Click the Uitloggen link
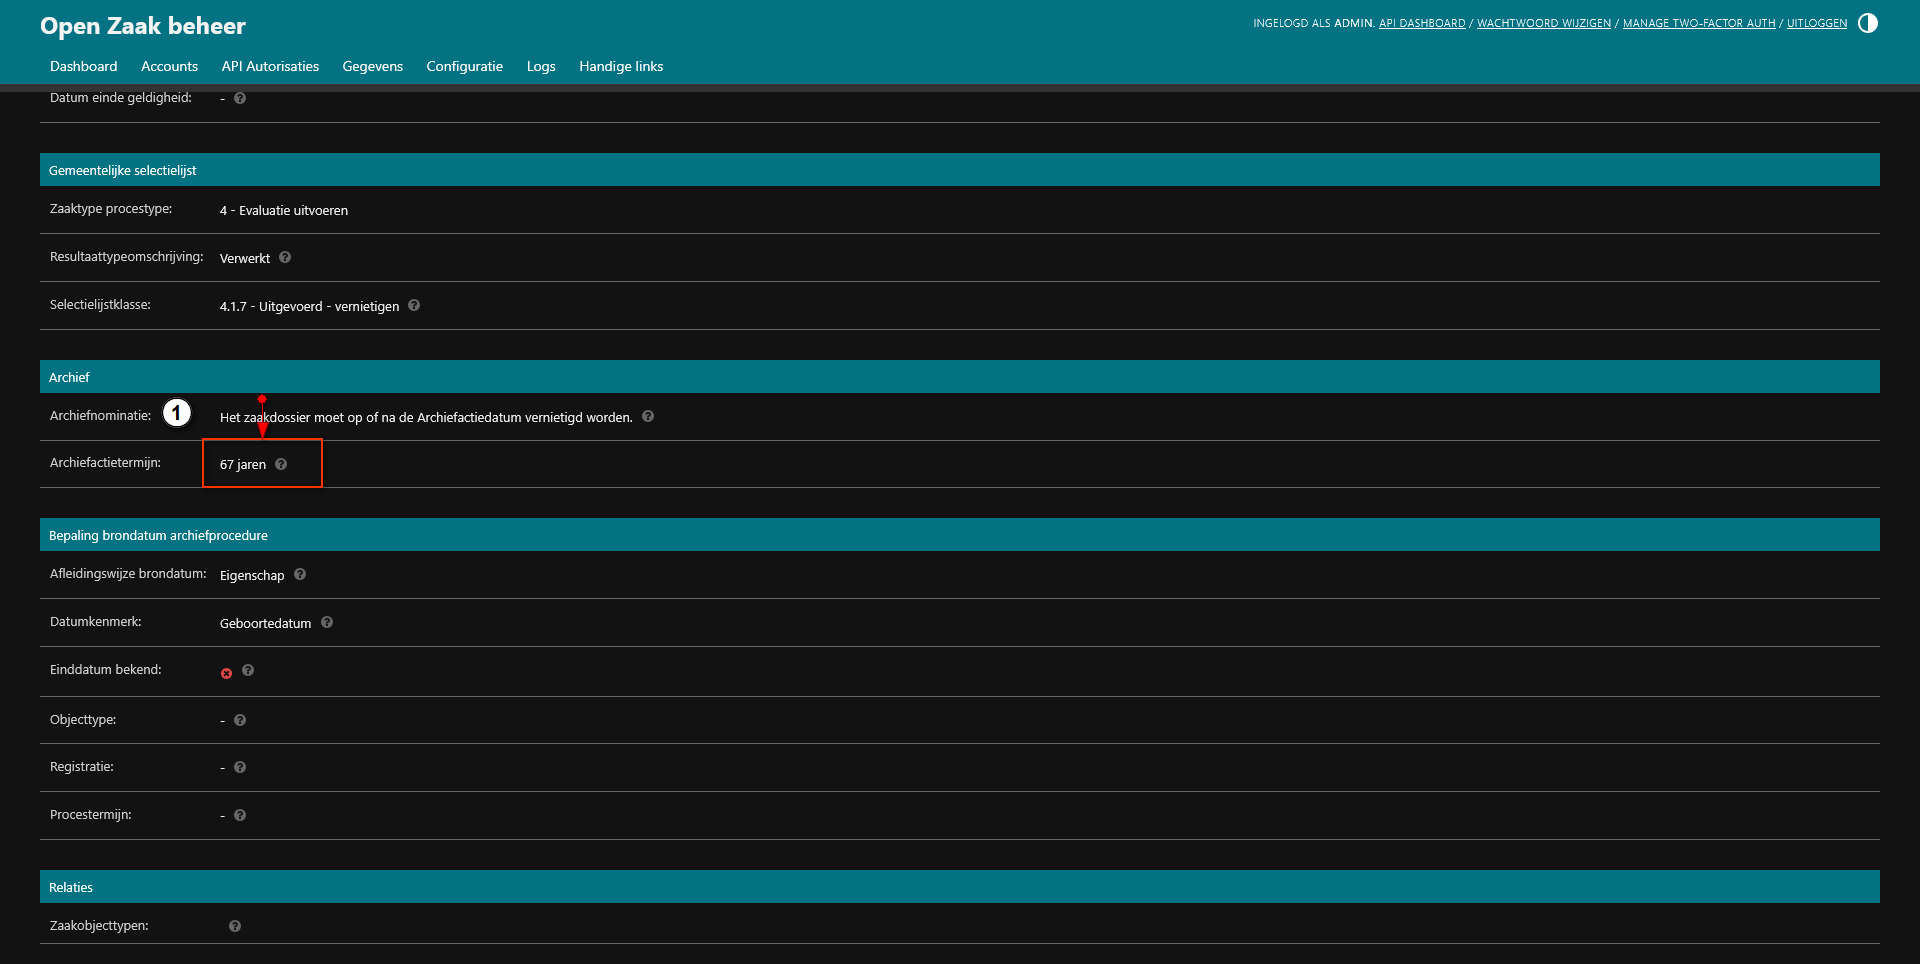The image size is (1920, 964). click(1816, 23)
